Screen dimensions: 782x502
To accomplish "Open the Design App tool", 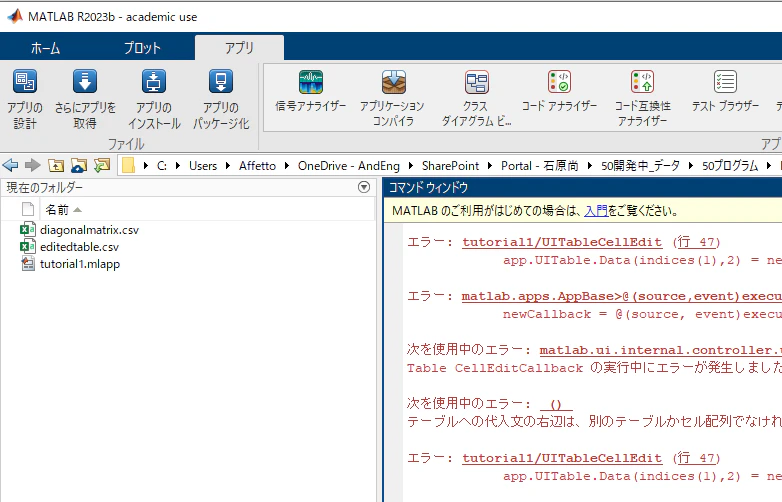I will [25, 100].
